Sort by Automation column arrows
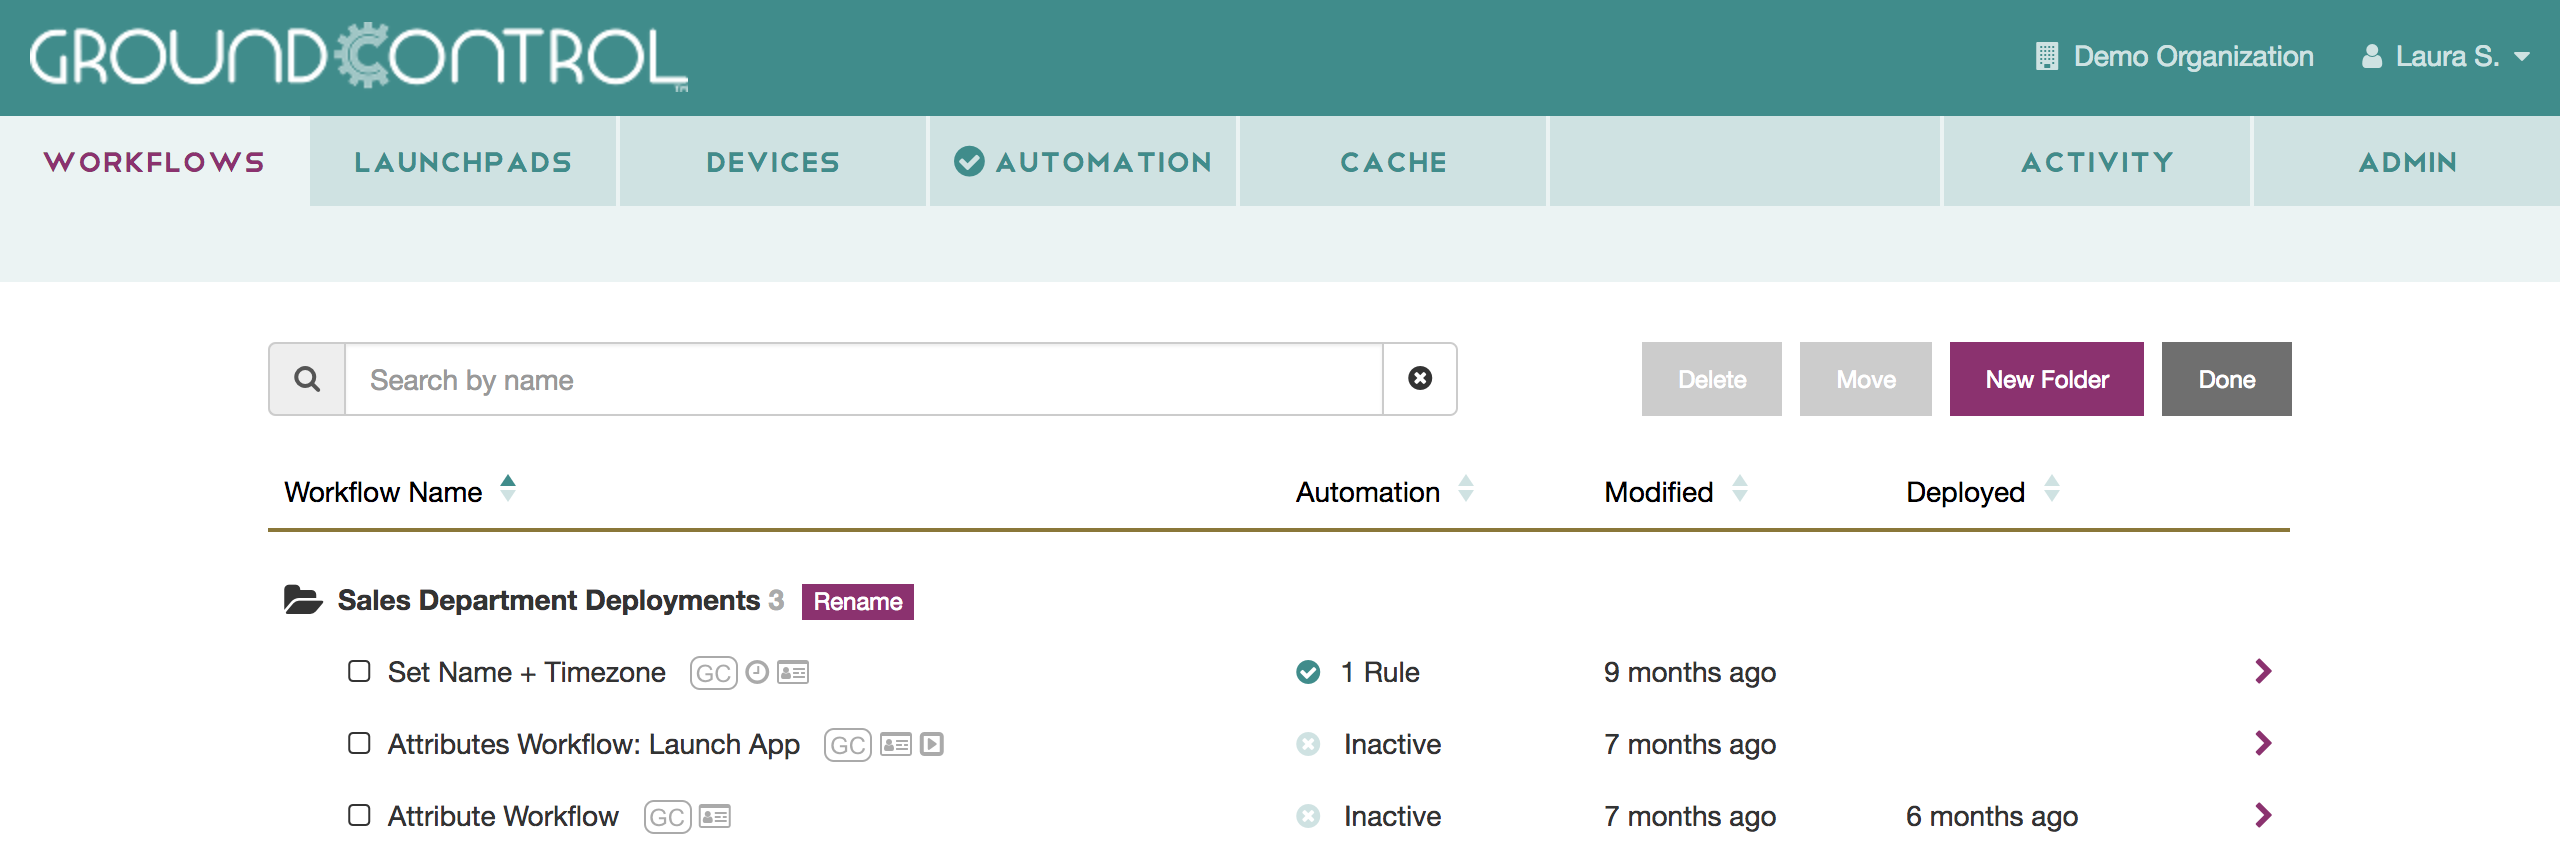 click(x=1466, y=488)
